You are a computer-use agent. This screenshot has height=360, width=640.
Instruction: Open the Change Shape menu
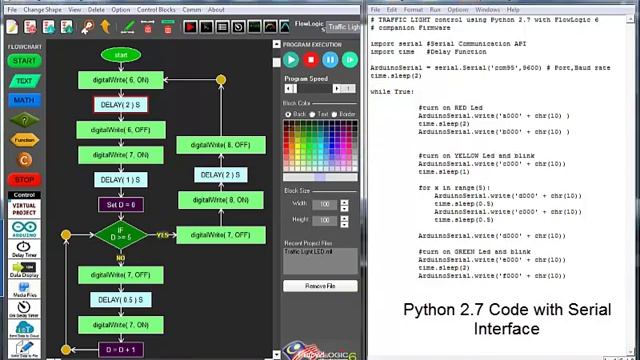click(x=42, y=9)
